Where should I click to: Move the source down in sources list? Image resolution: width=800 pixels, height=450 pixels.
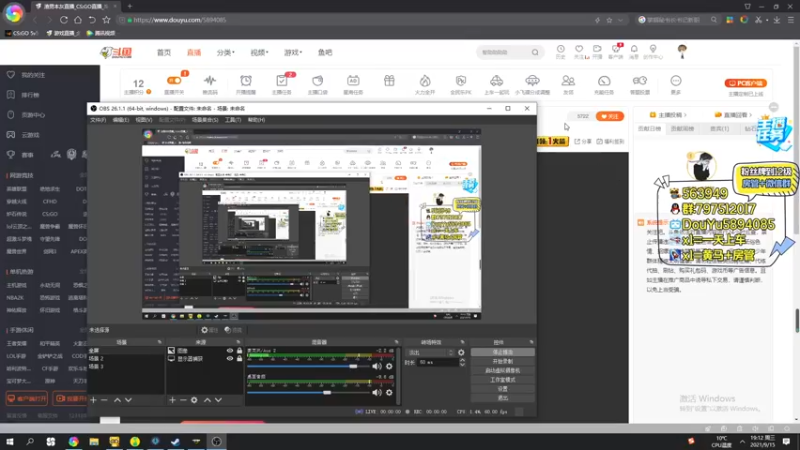218,400
